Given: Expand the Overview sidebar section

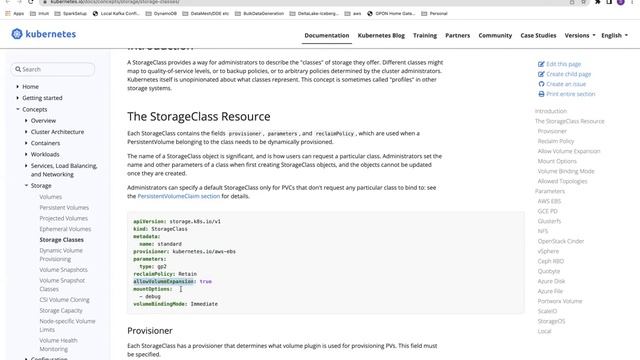Looking at the screenshot, I should pyautogui.click(x=26, y=121).
